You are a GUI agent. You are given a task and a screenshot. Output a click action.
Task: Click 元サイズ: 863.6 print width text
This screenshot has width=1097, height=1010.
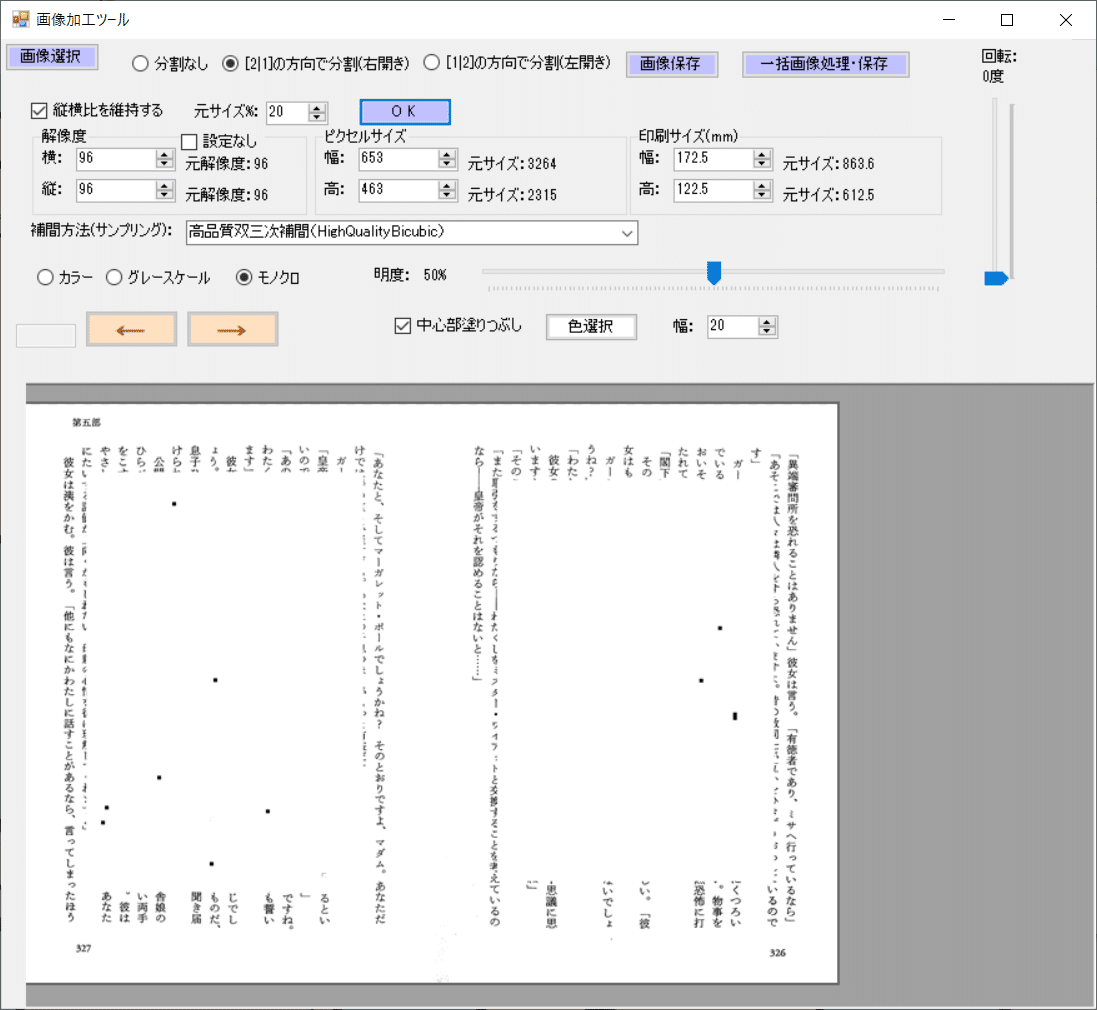click(828, 164)
